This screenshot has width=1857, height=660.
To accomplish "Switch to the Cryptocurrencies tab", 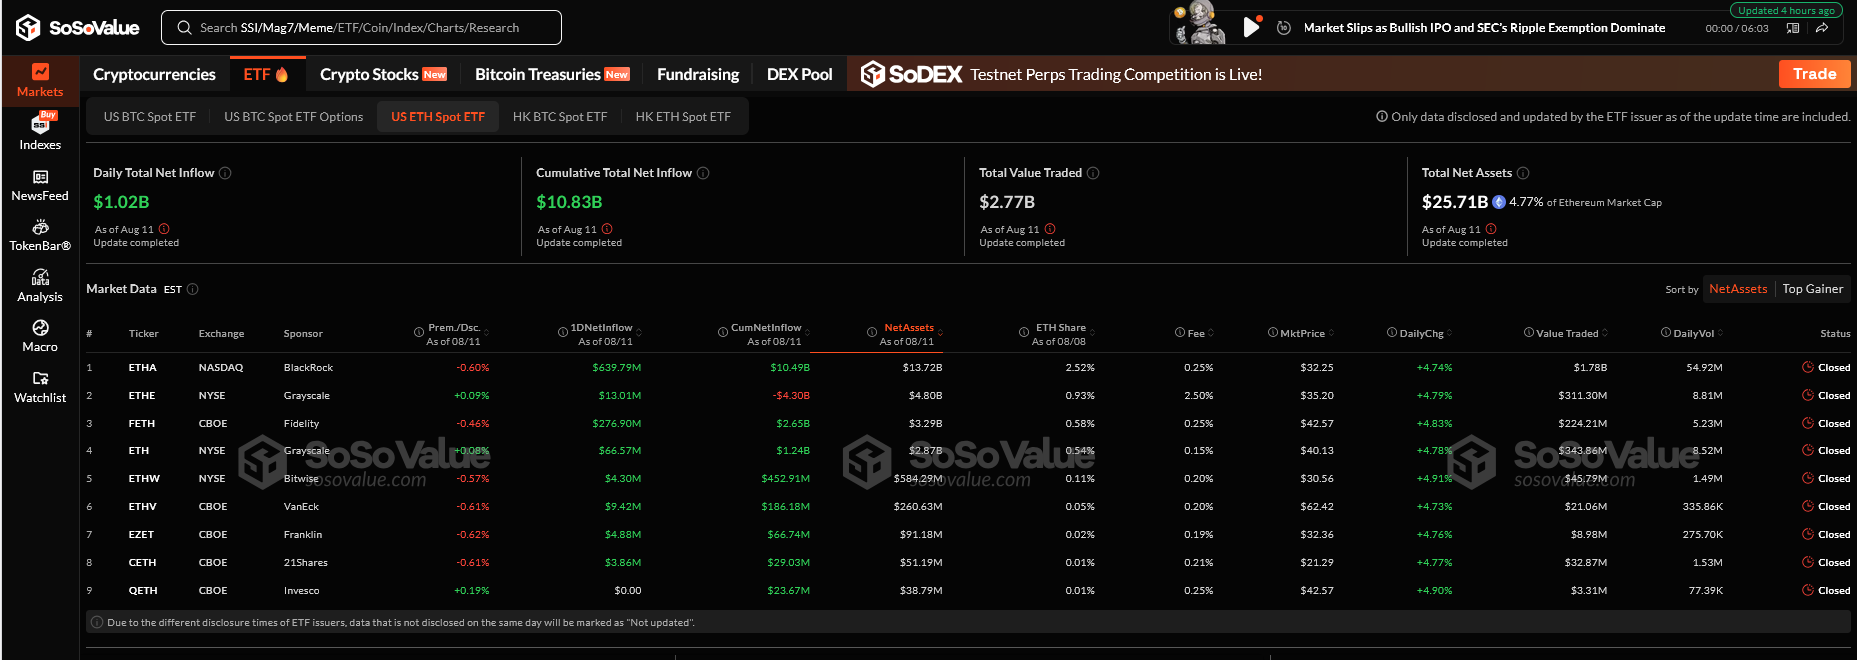I will point(154,74).
